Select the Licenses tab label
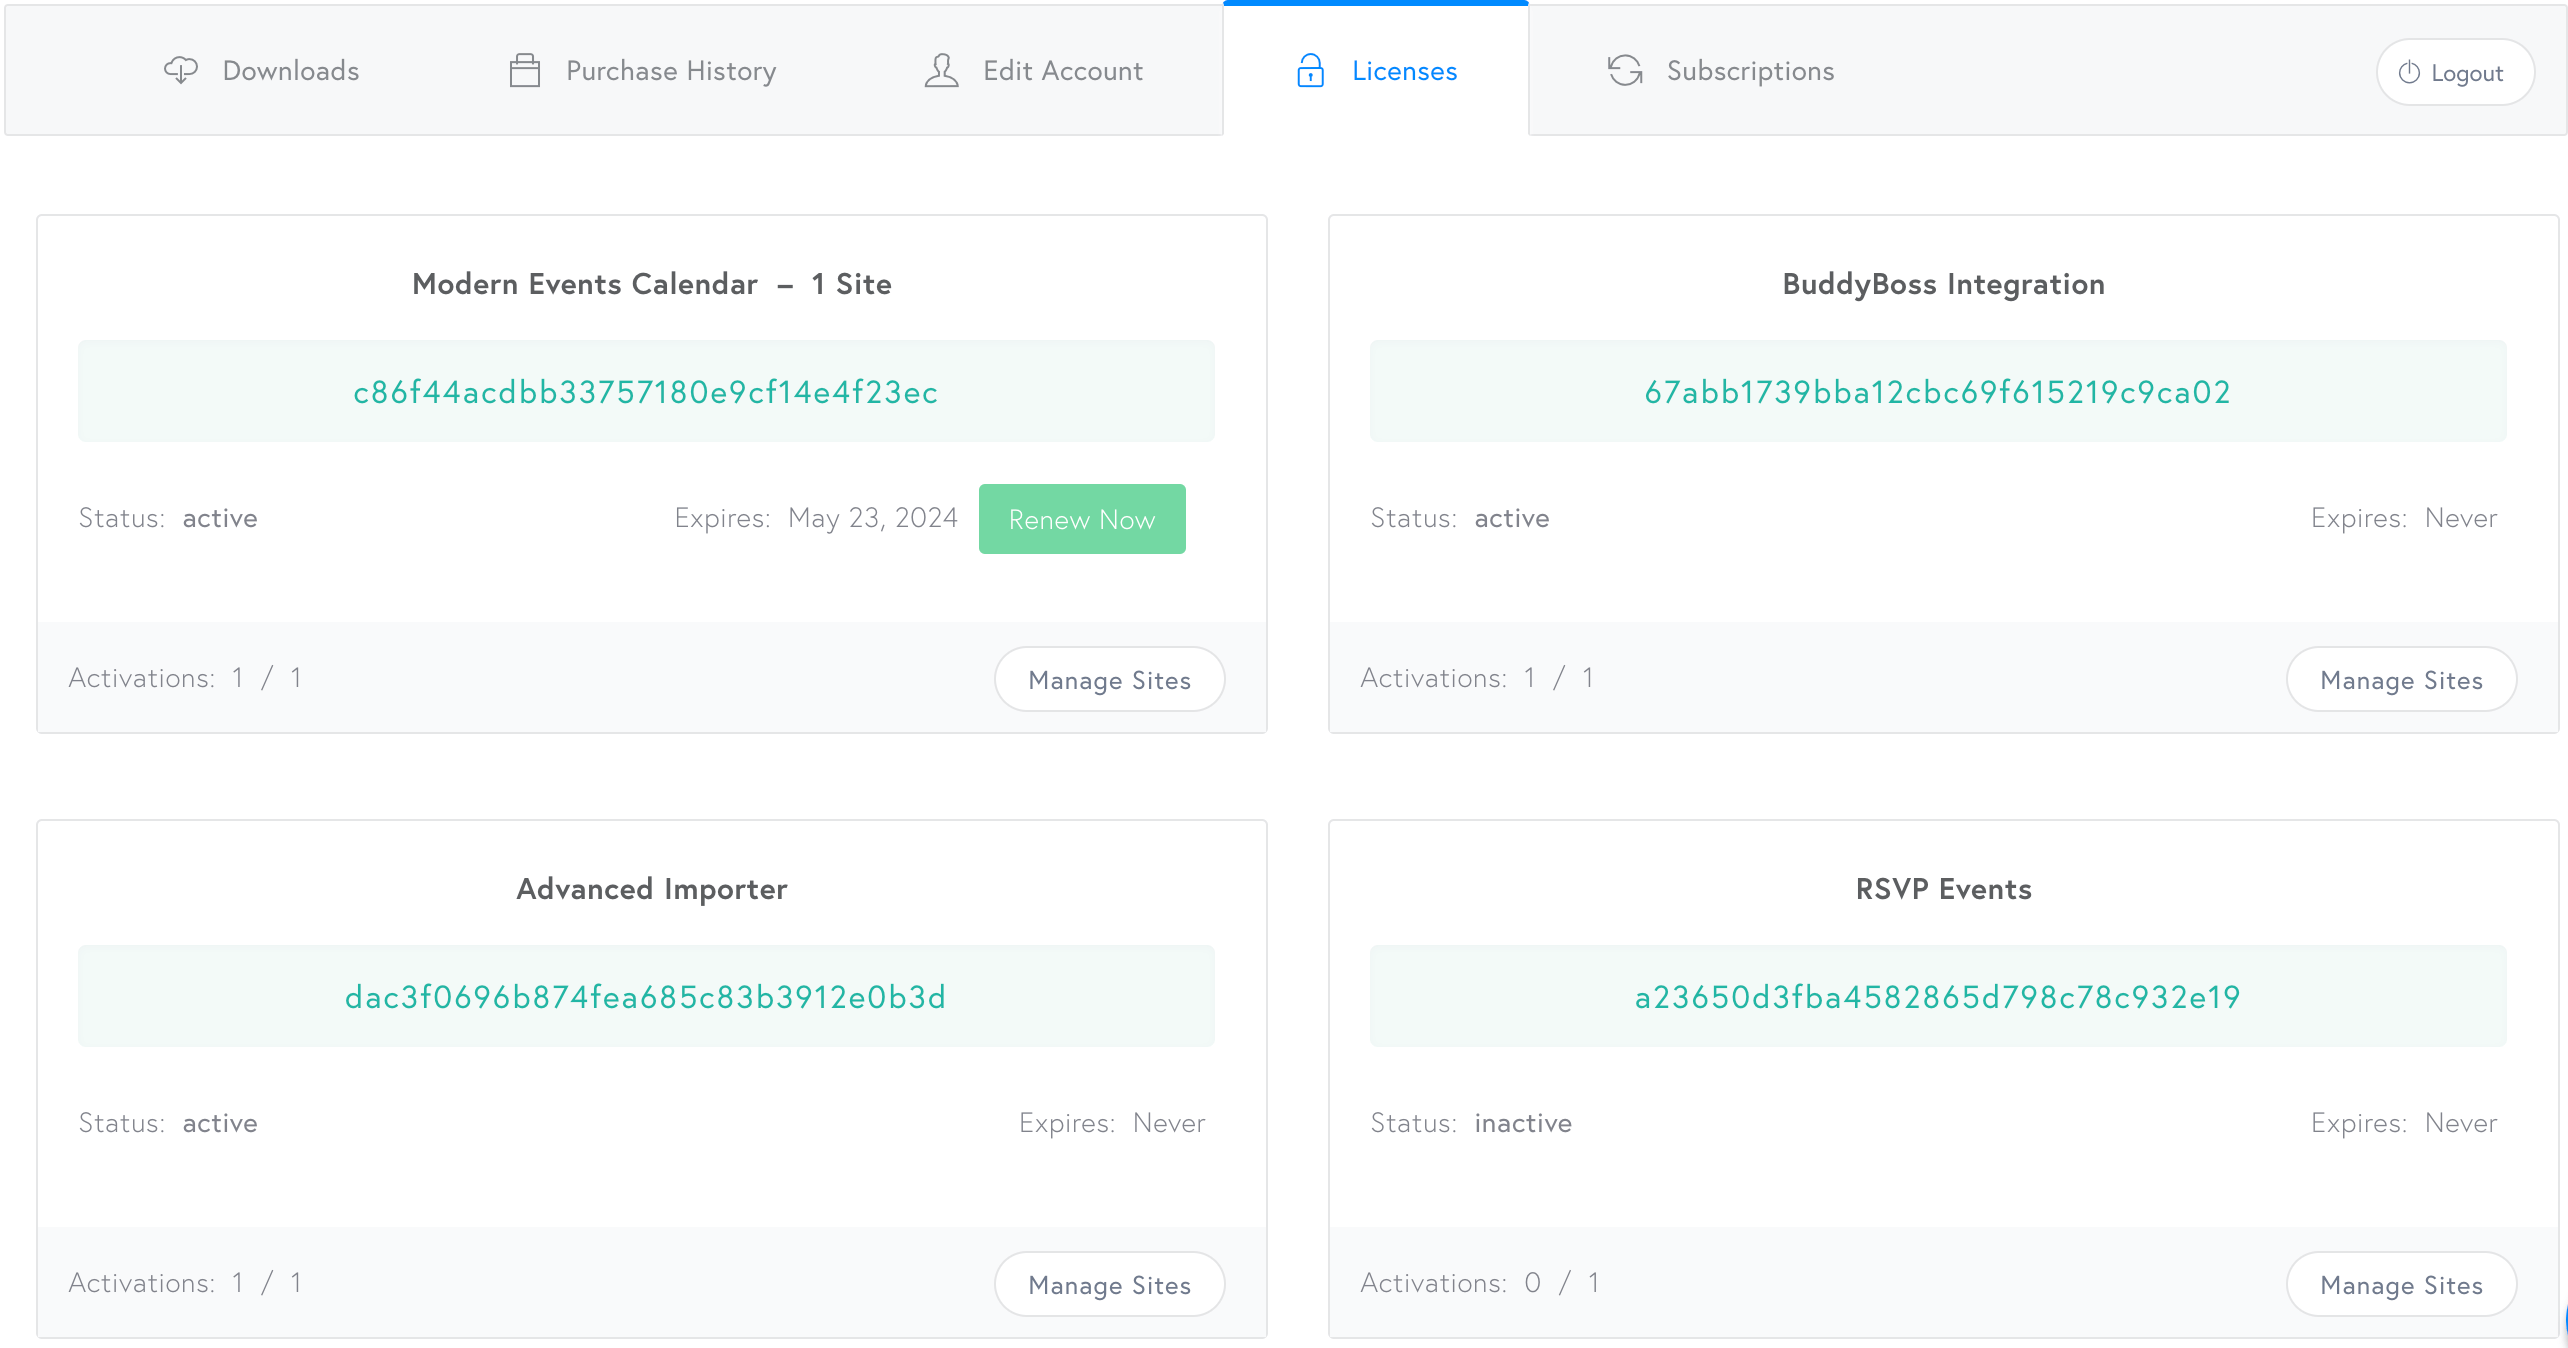This screenshot has width=2568, height=1348. point(1404,70)
